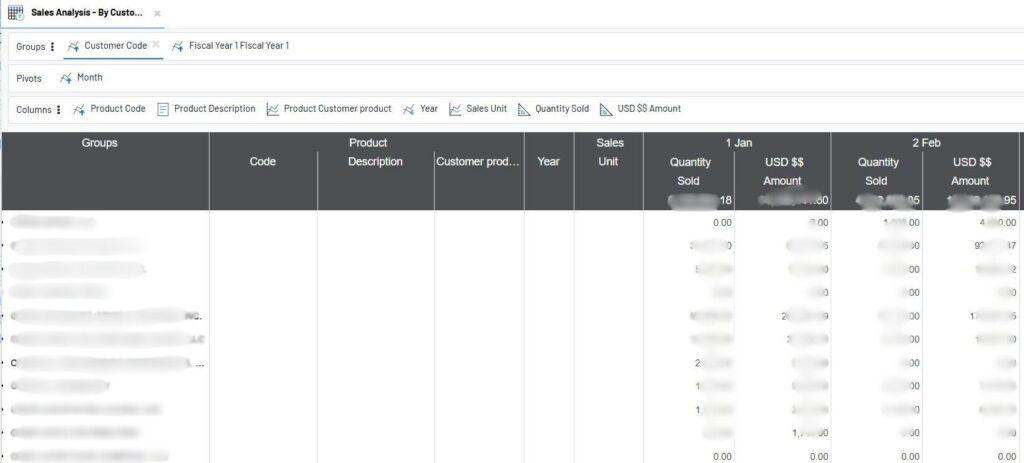The width and height of the screenshot is (1024, 463).
Task: Select the Customer Code group chip
Action: point(116,46)
